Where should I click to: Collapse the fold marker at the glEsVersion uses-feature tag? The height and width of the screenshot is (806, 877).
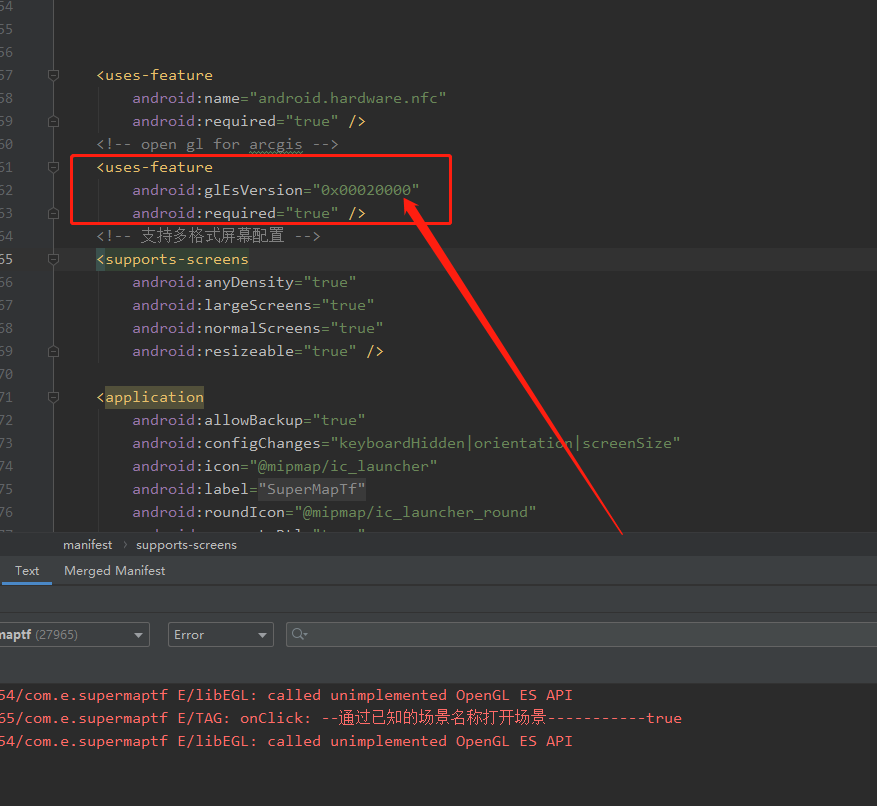tap(54, 167)
